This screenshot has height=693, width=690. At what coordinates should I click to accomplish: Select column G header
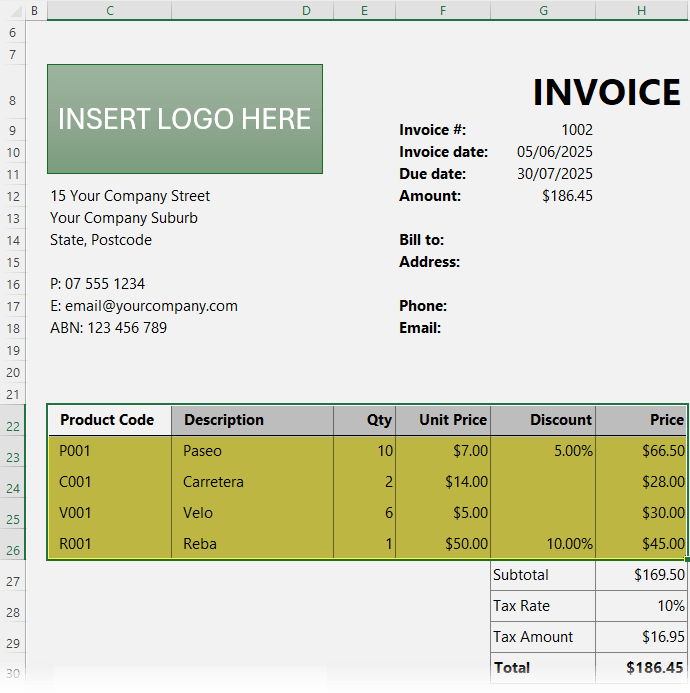(543, 11)
